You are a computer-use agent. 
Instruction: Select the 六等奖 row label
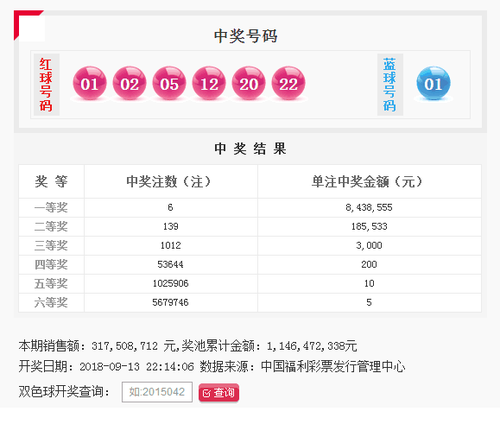(51, 303)
